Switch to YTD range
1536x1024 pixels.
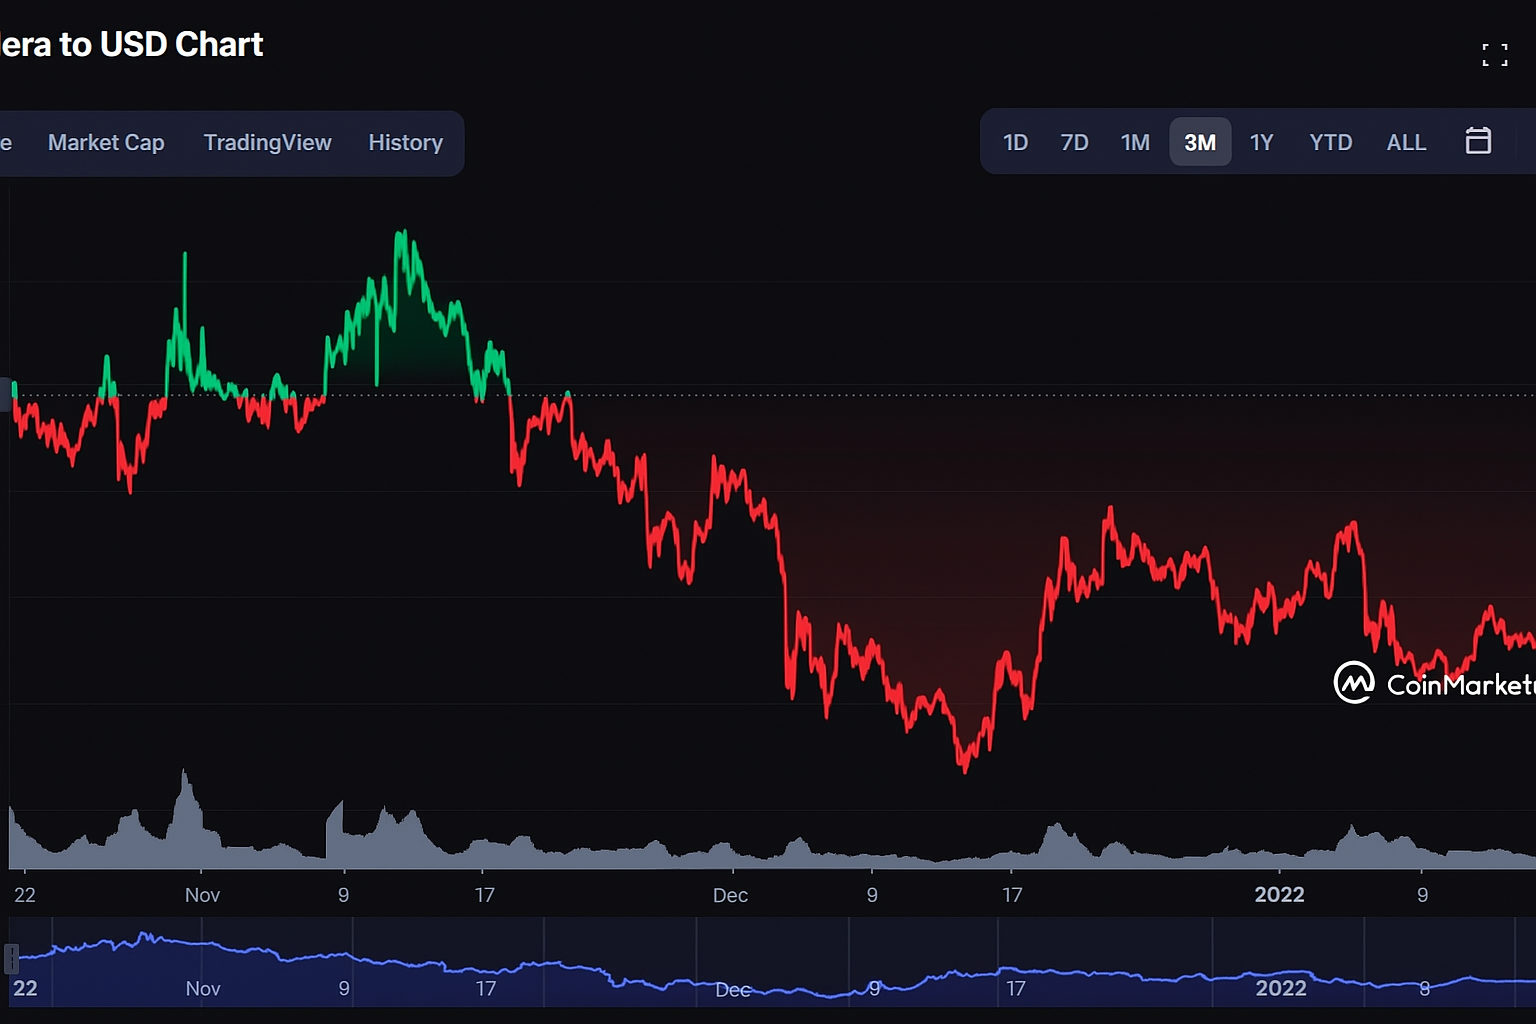point(1330,142)
